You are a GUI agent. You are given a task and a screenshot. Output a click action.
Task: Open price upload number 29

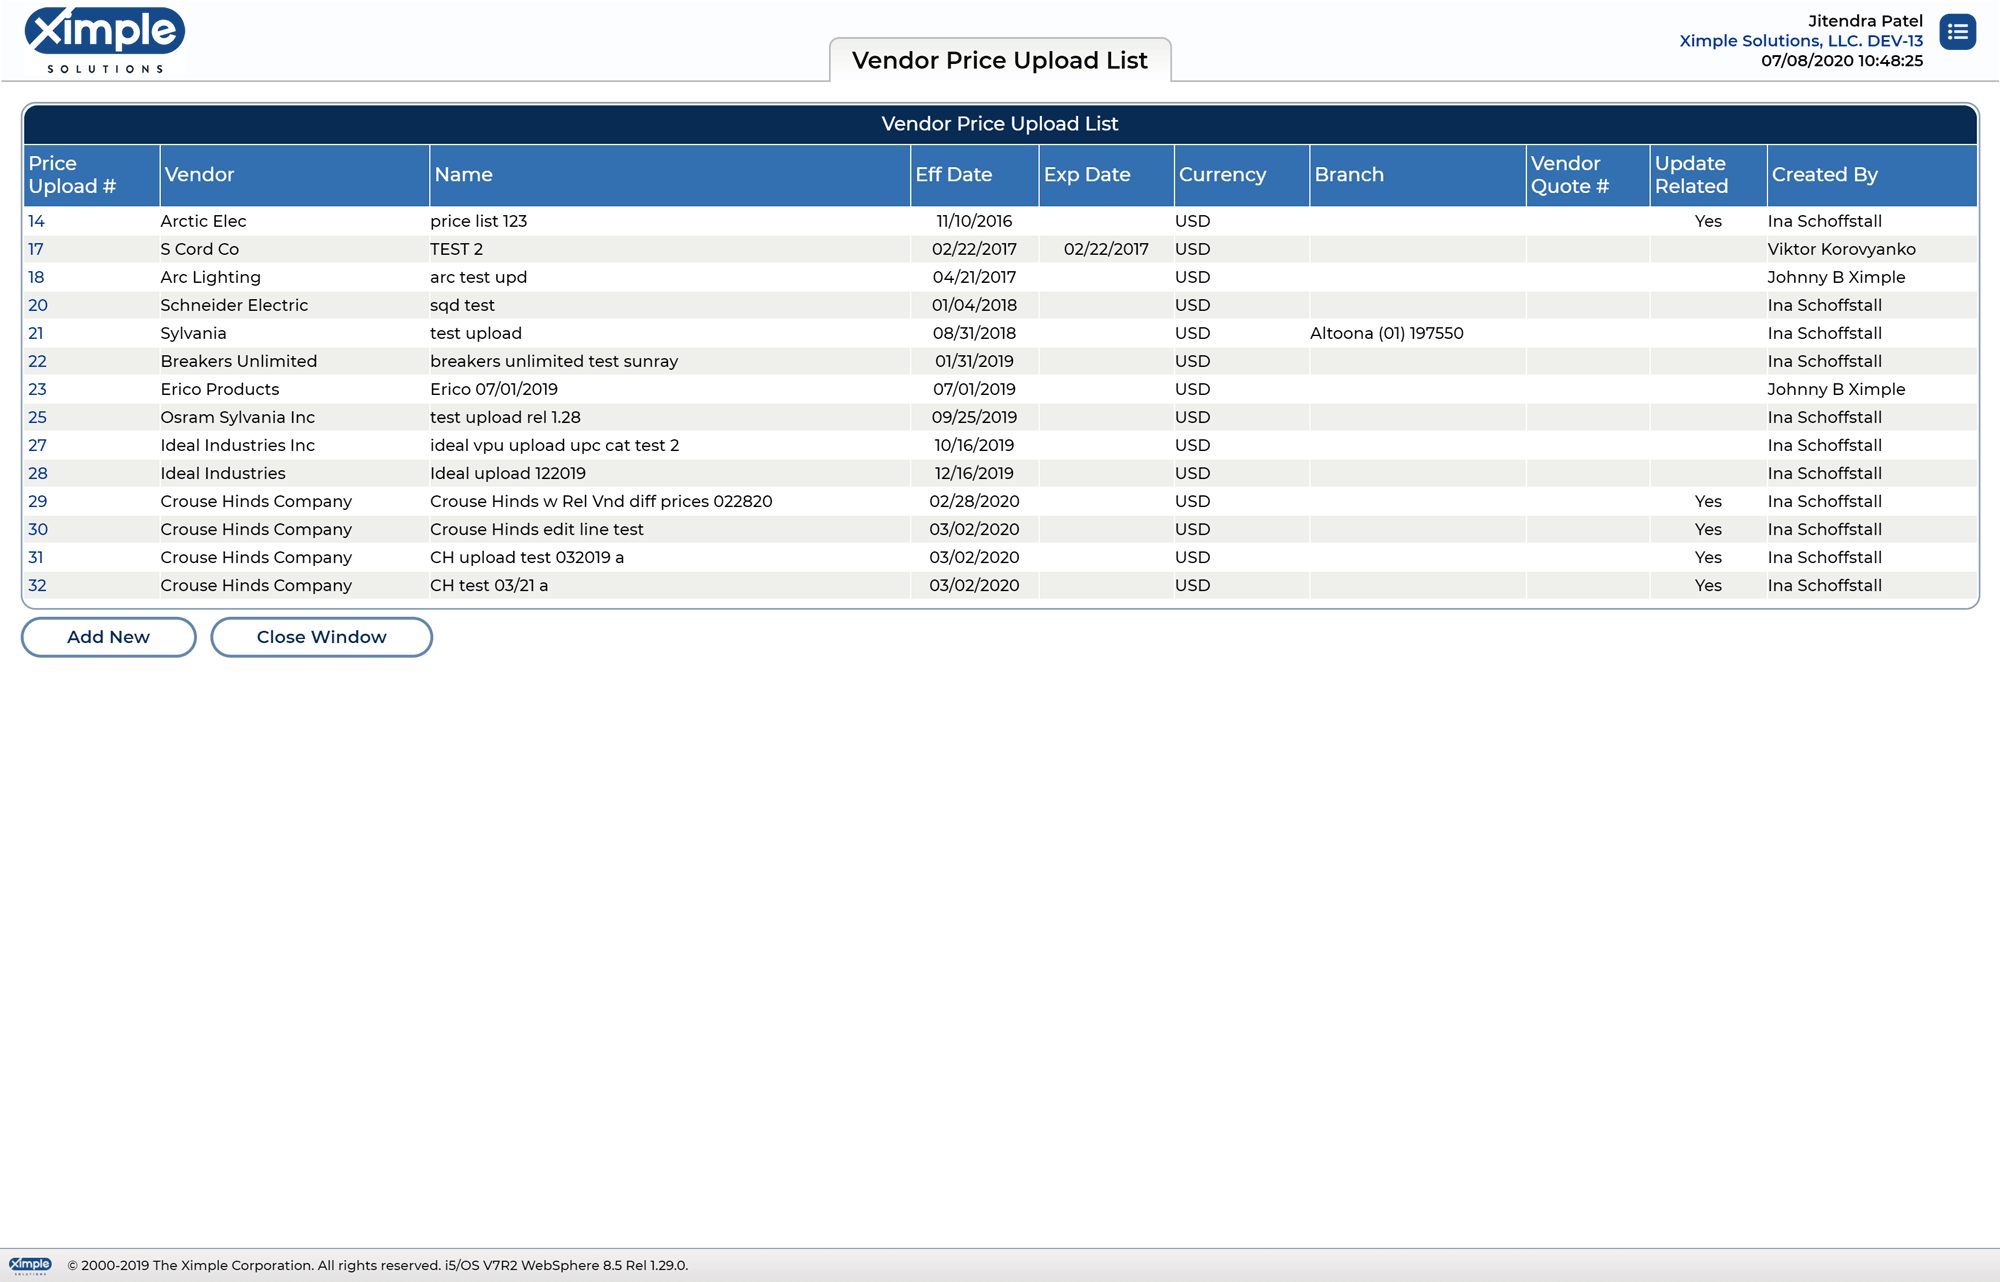pyautogui.click(x=38, y=501)
